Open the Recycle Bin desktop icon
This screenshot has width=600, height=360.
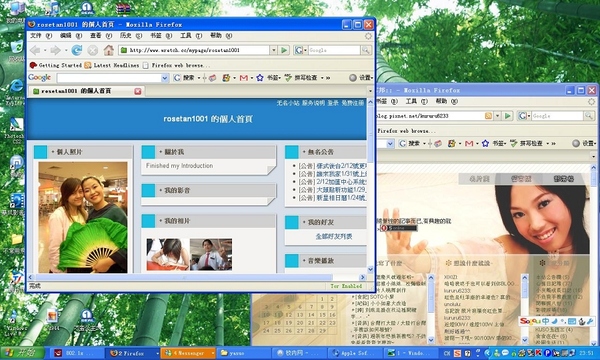tap(16, 47)
